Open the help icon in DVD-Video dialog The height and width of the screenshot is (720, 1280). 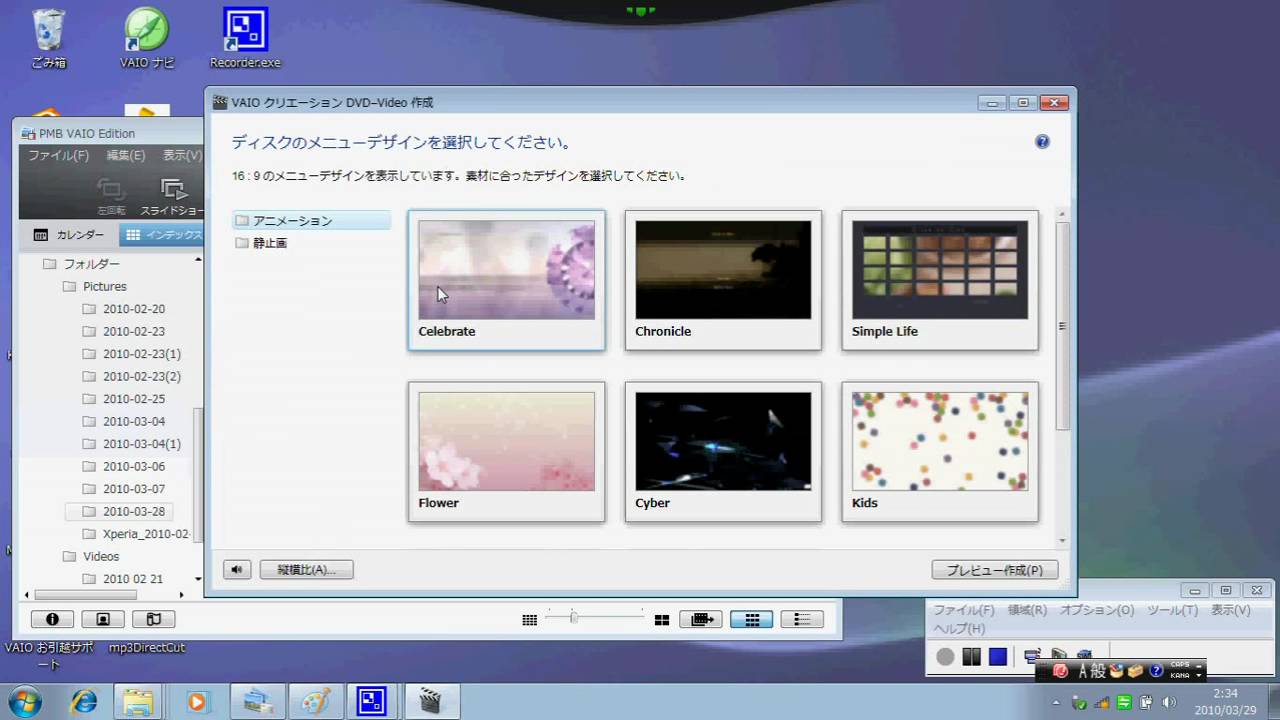pos(1042,142)
